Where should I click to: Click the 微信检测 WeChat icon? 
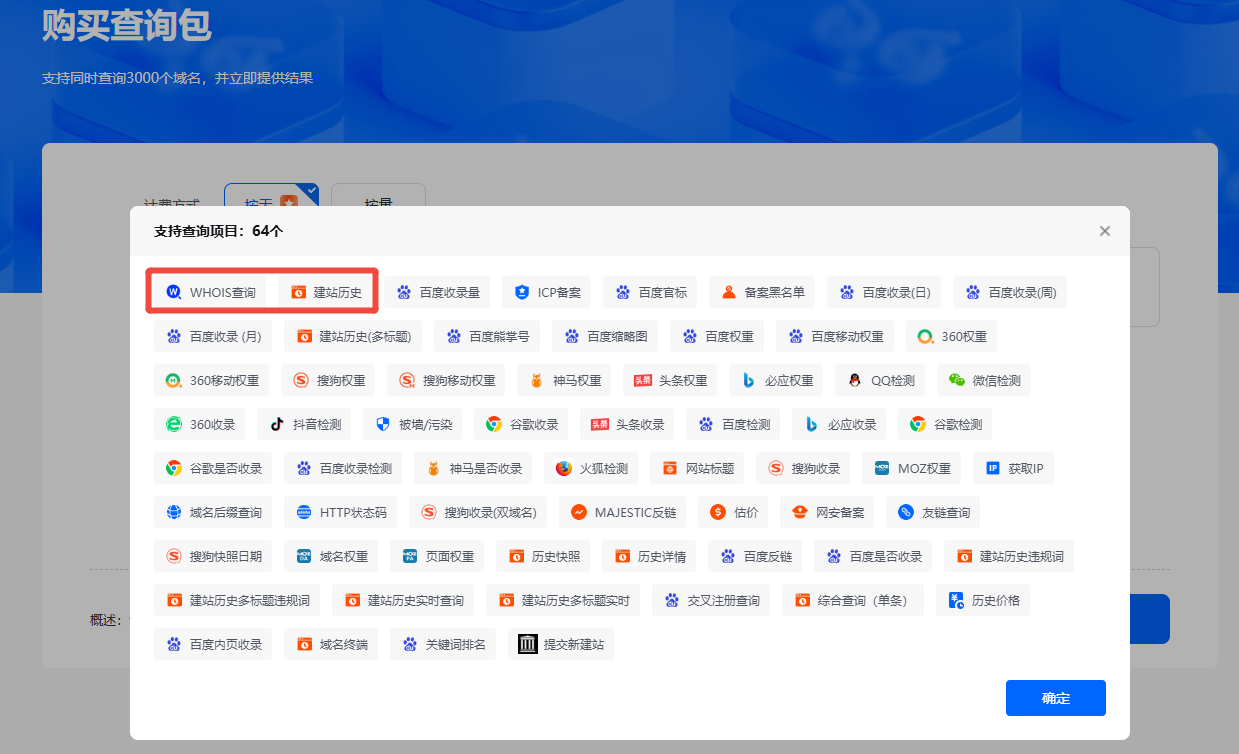pyautogui.click(x=957, y=380)
